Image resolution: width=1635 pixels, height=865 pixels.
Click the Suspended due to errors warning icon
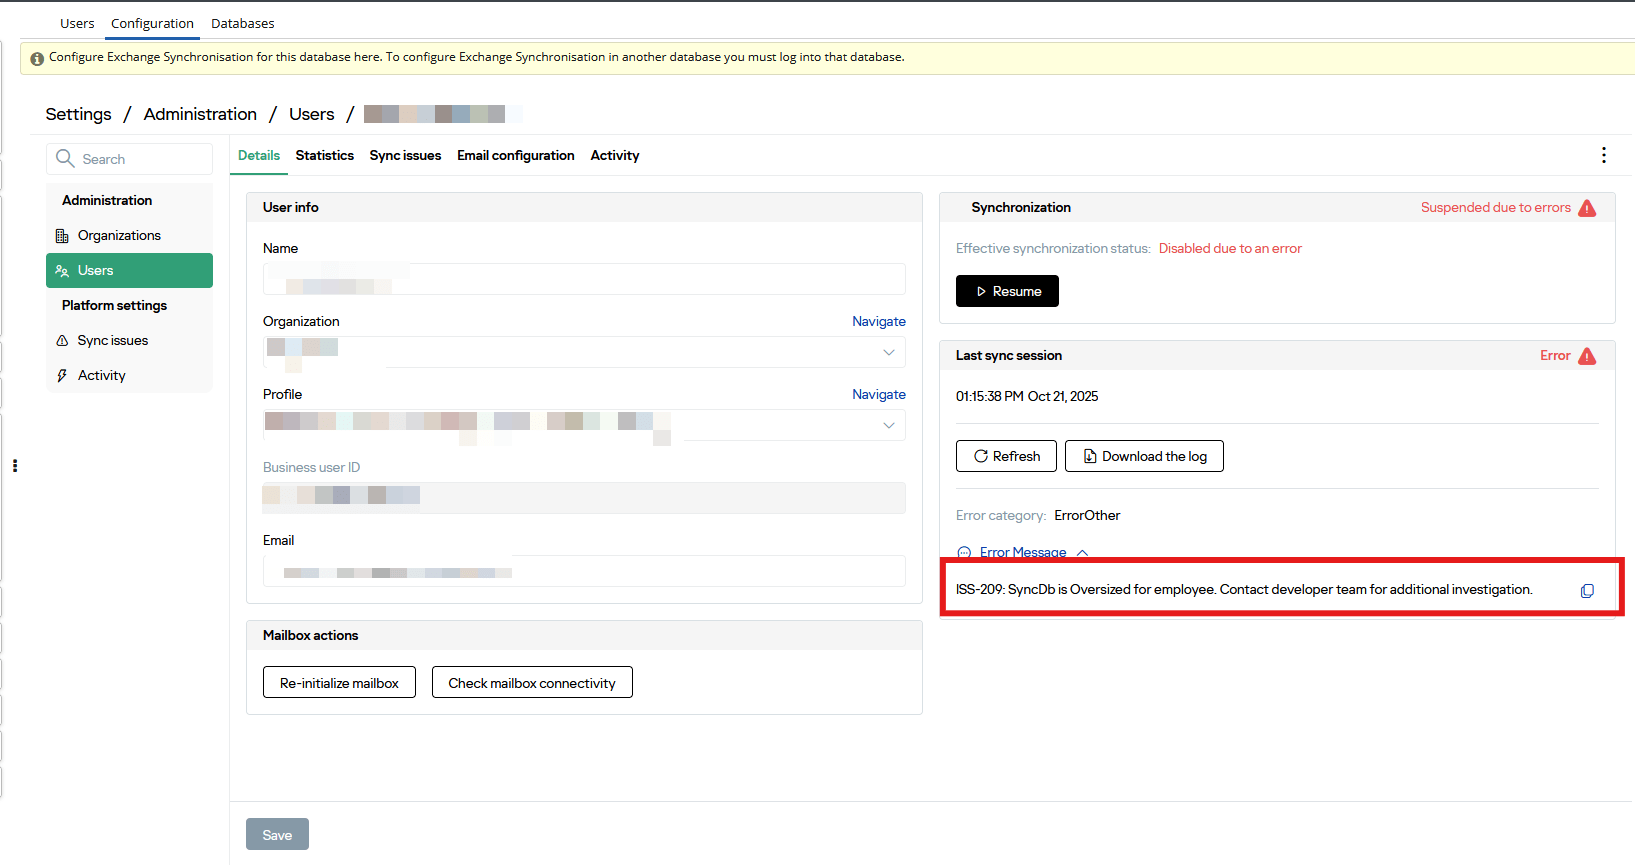coord(1587,208)
